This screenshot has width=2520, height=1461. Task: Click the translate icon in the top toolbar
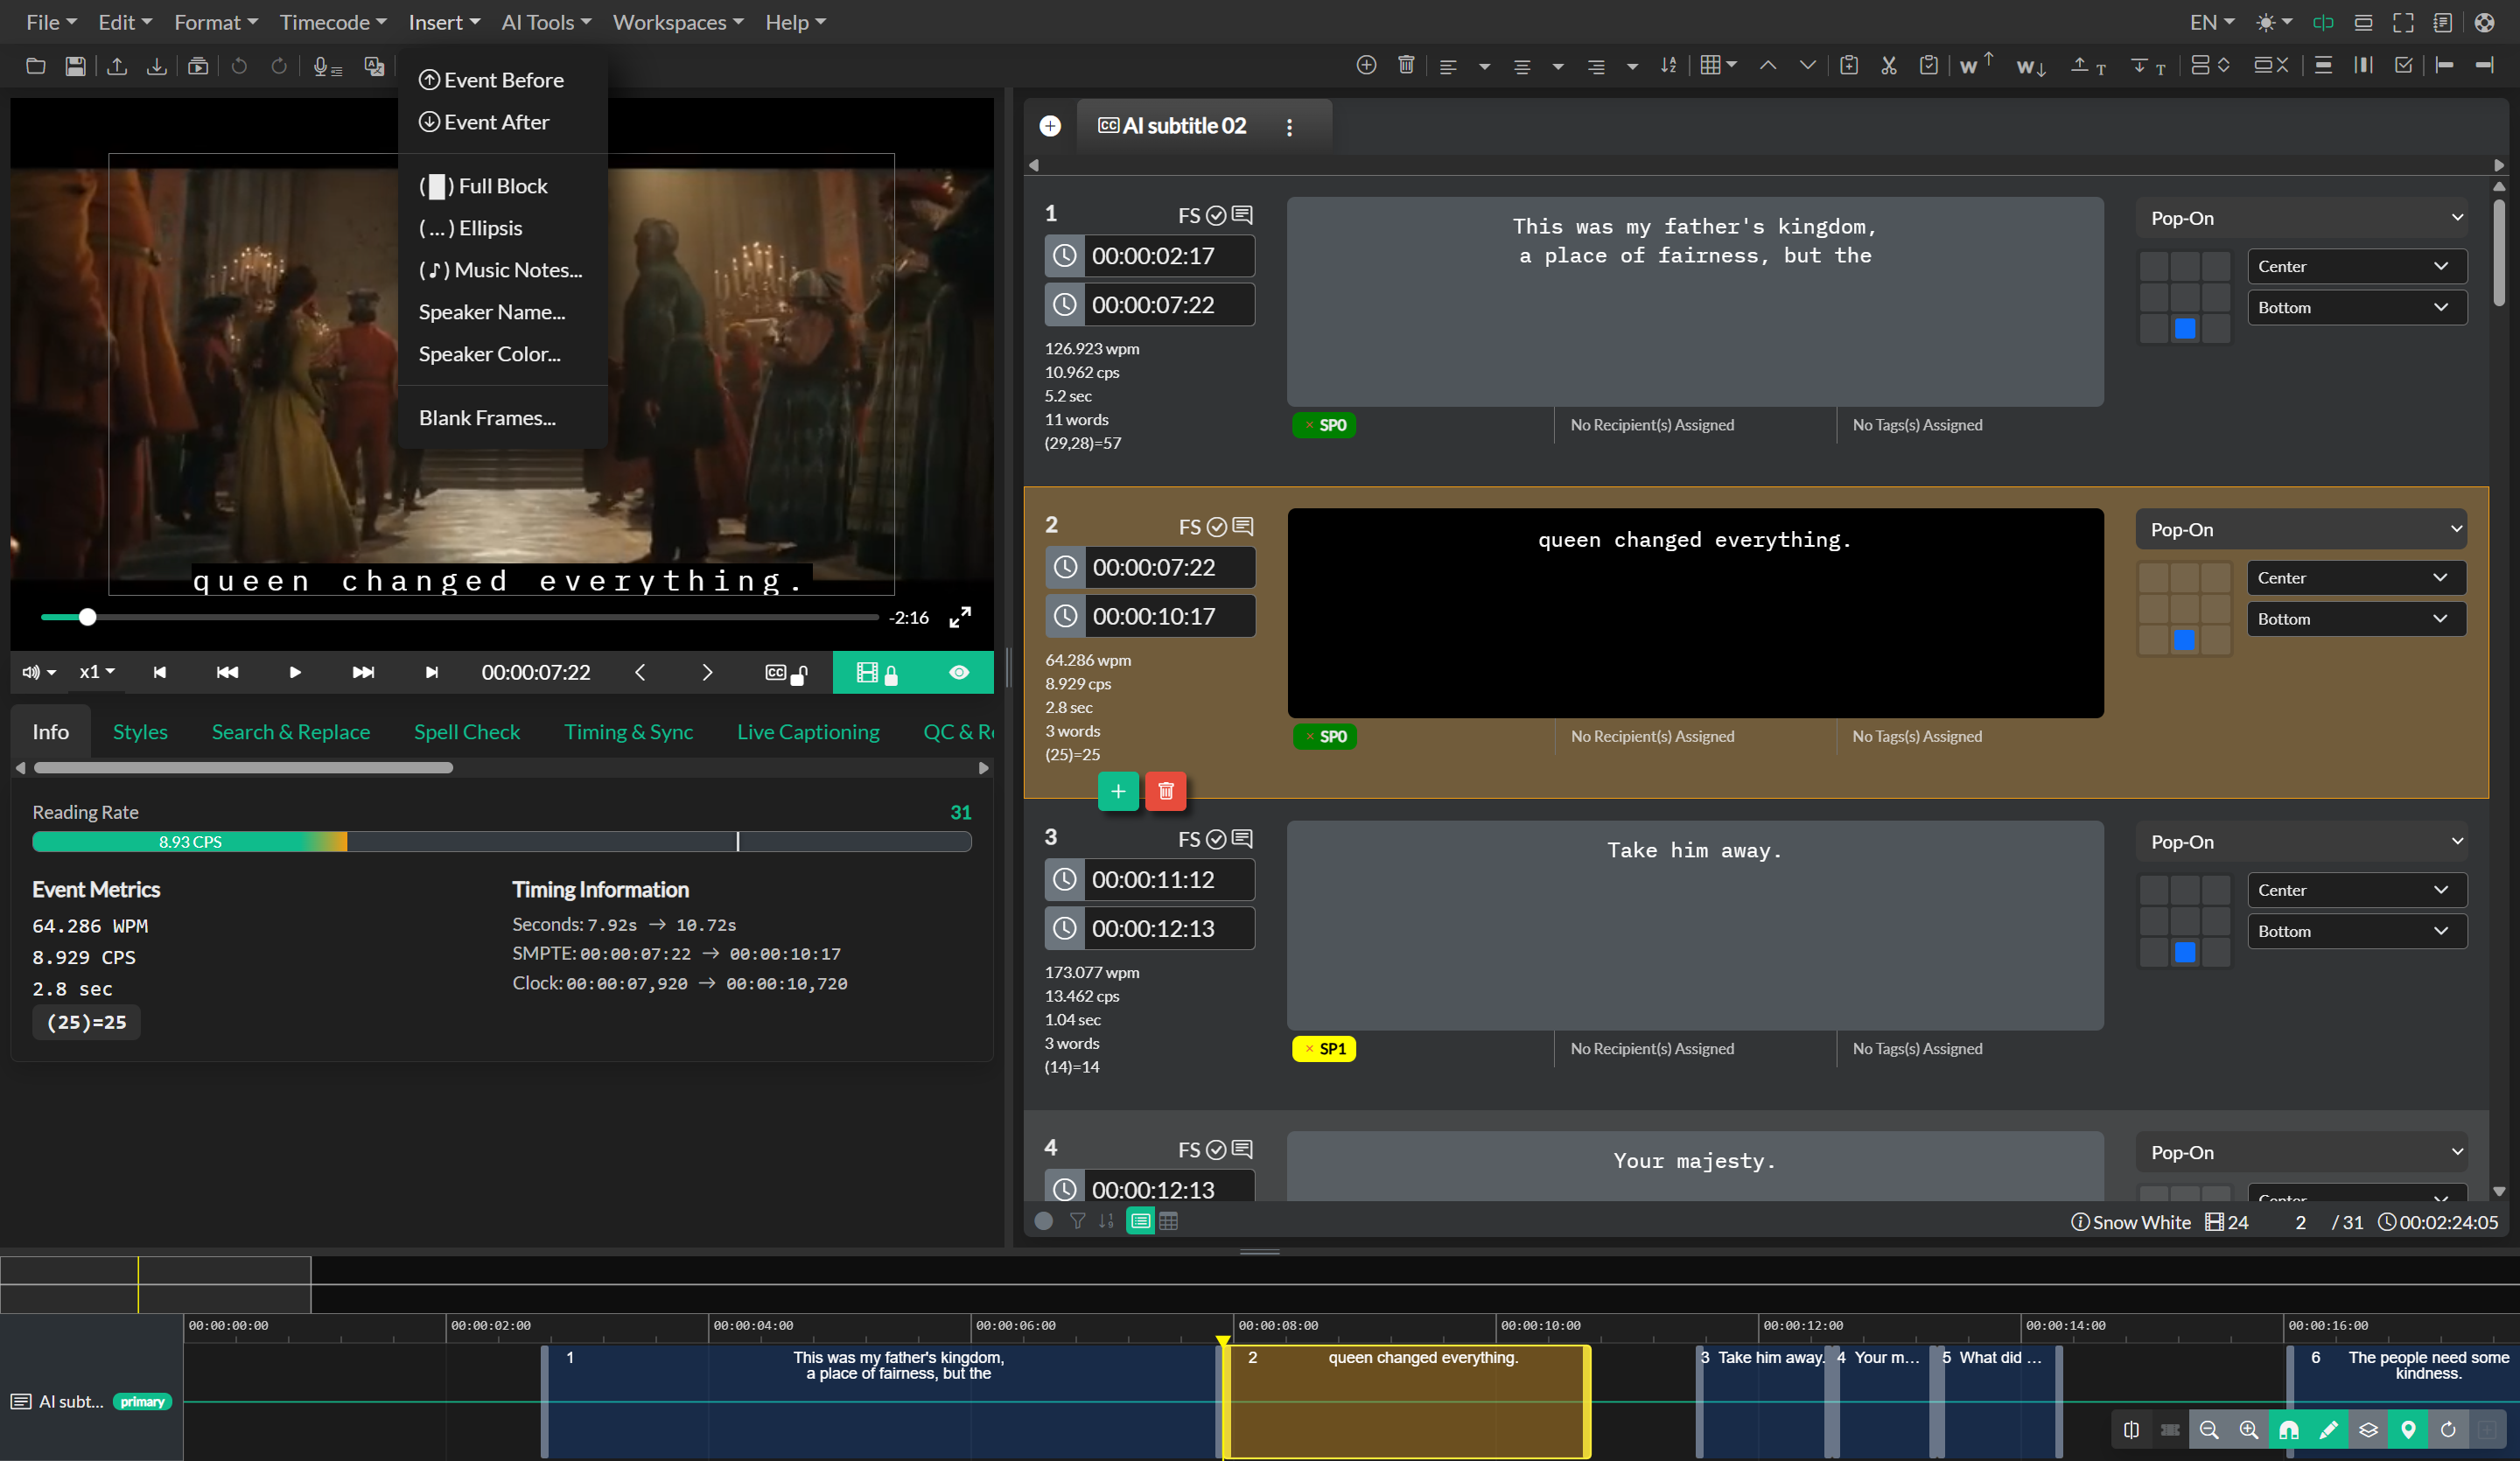click(374, 66)
